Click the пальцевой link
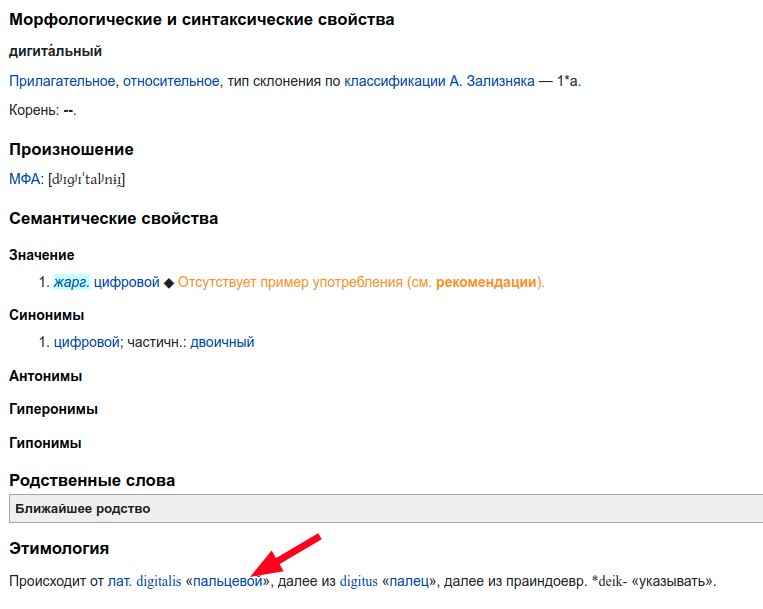The height and width of the screenshot is (609, 763). 229,580
